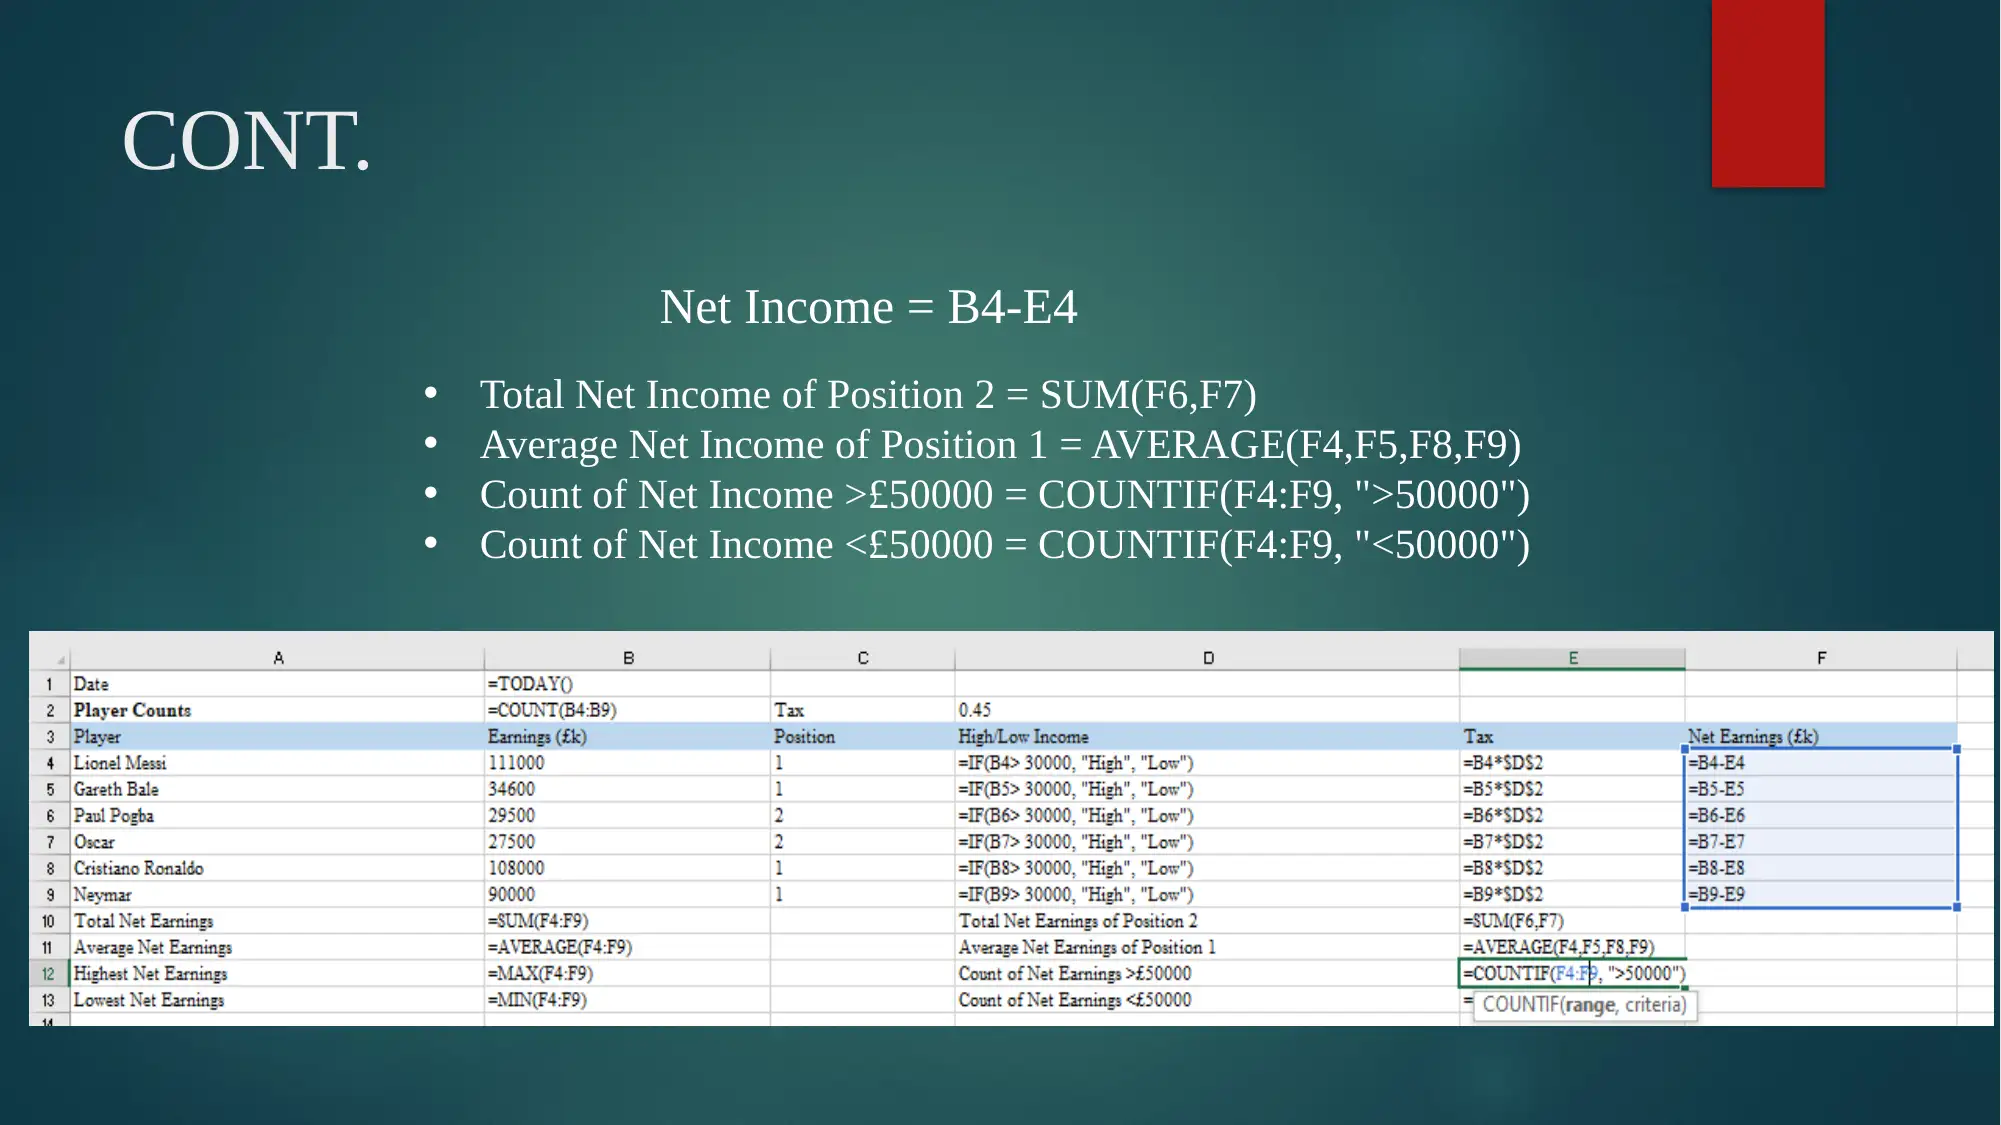
Task: Click the 'Player Counts' bold cell
Action: click(278, 710)
